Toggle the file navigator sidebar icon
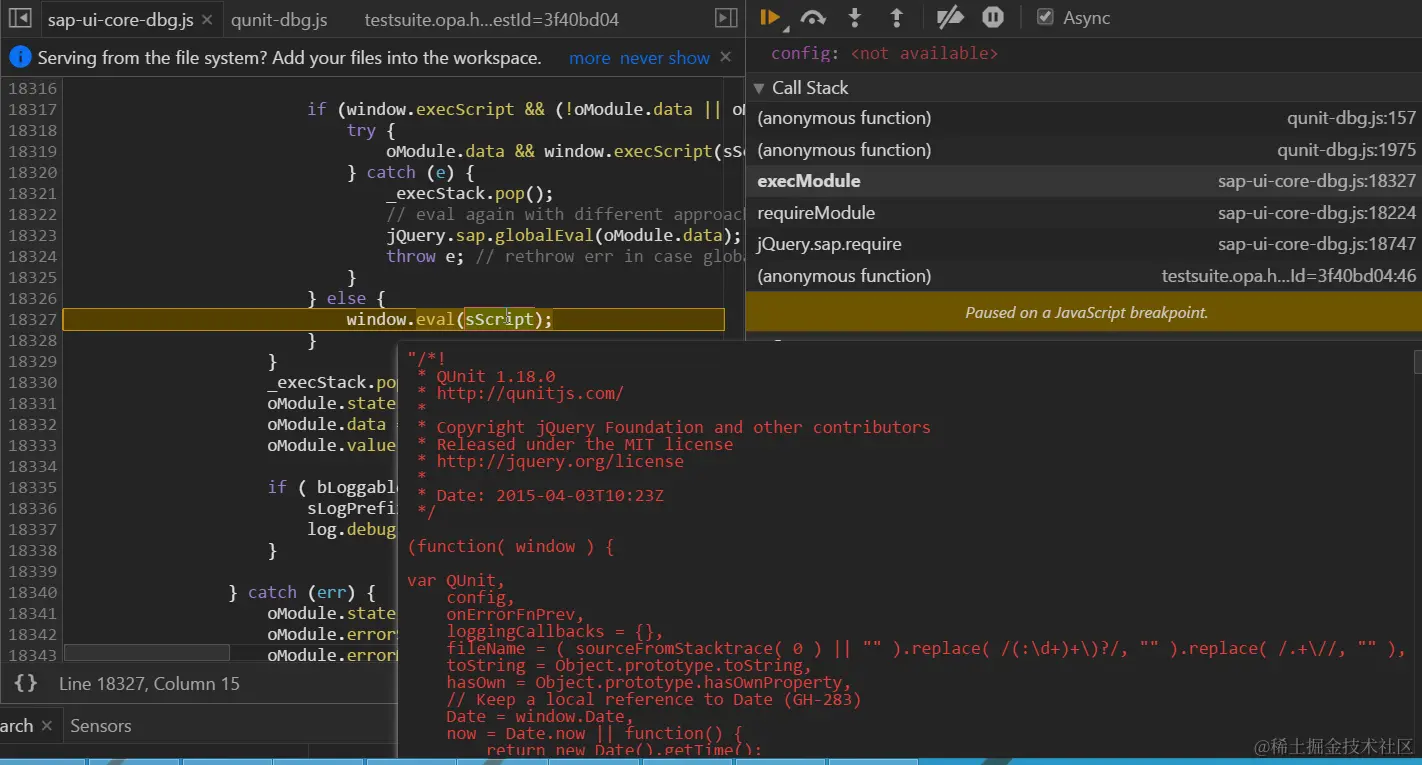Screen dimensions: 1422x765 19,19
